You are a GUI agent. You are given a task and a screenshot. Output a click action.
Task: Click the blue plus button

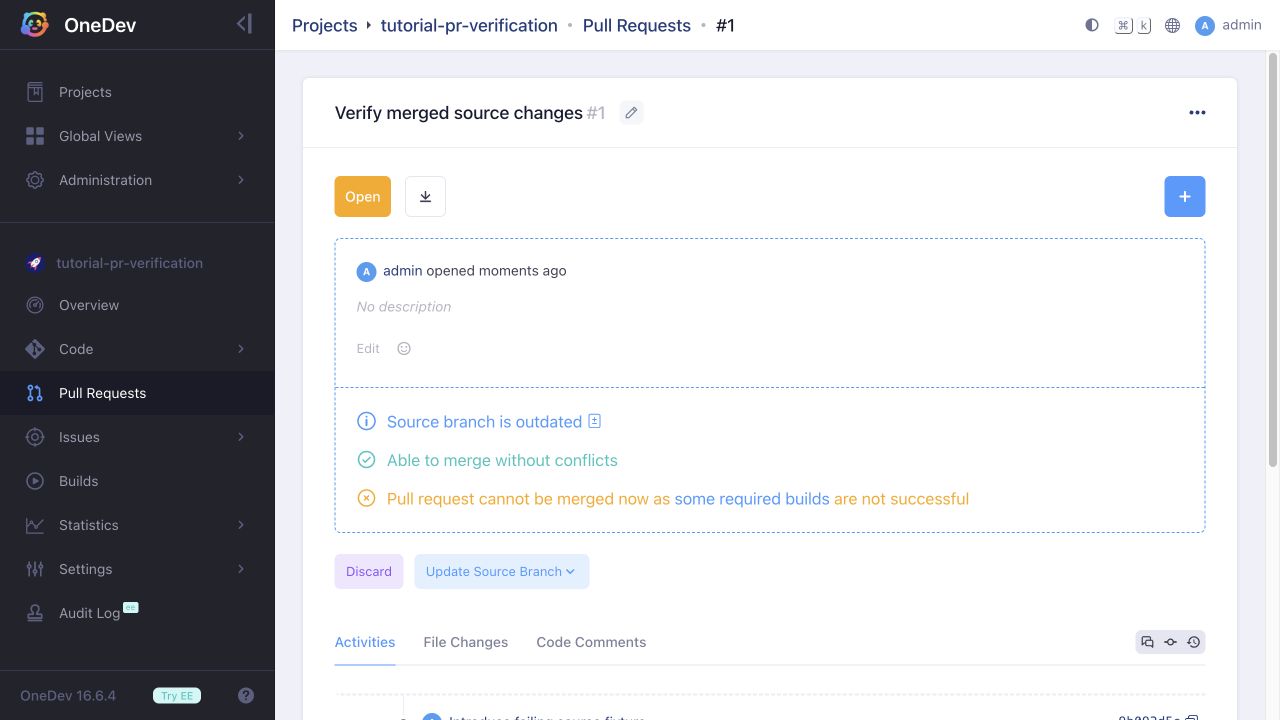(1185, 197)
